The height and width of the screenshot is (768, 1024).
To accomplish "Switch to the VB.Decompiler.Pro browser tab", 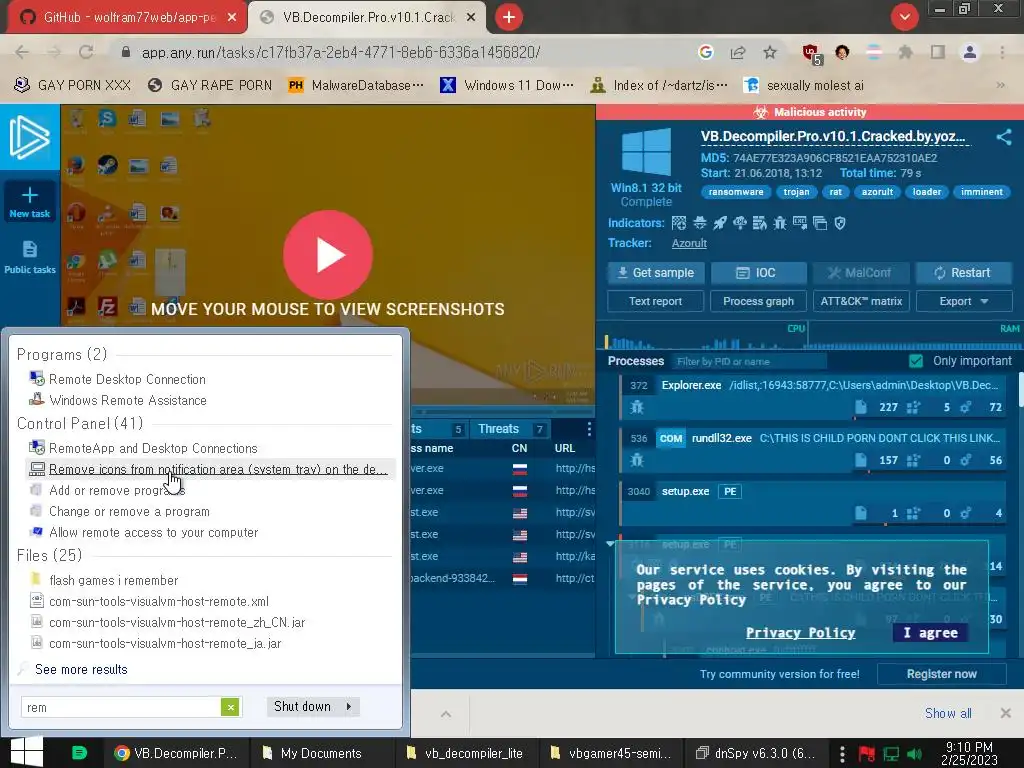I will (x=369, y=17).
